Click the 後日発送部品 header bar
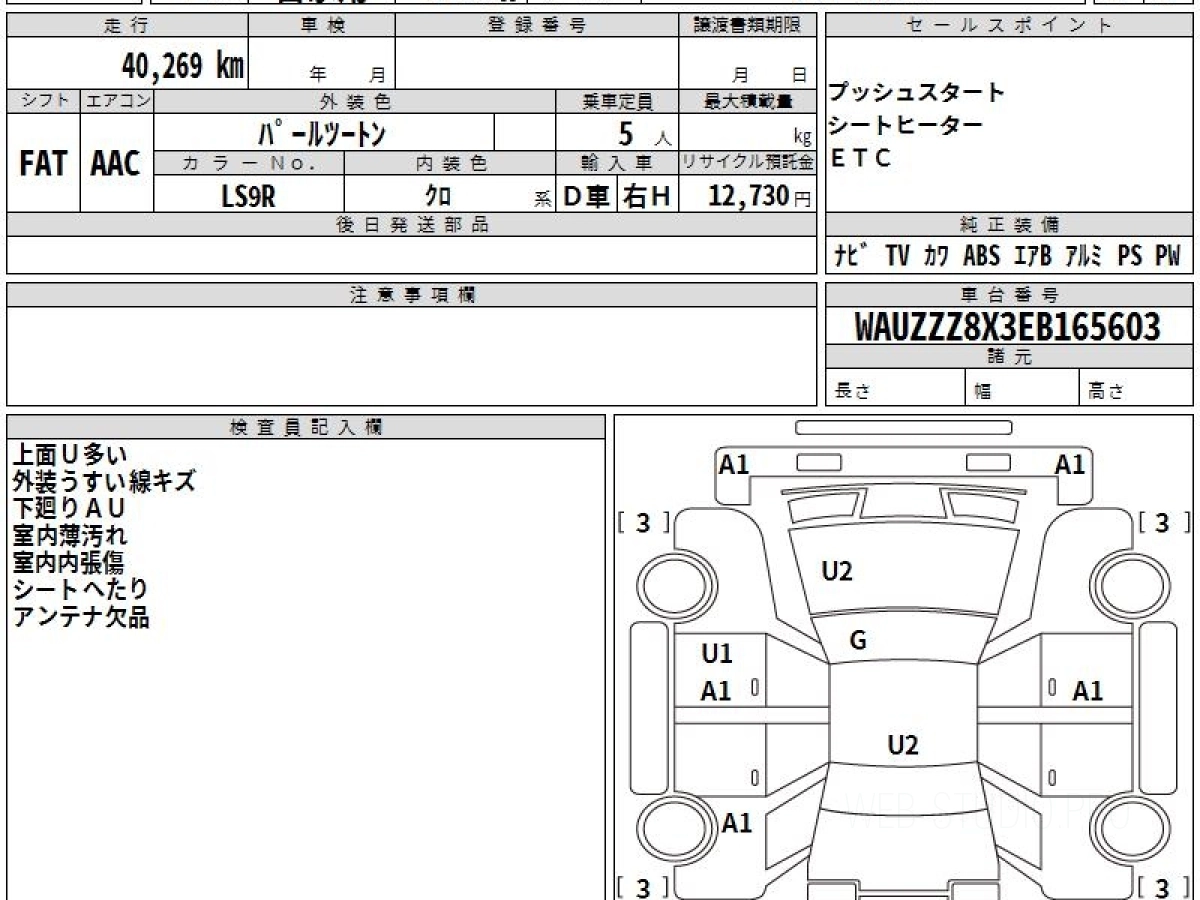The height and width of the screenshot is (900, 1200). [x=412, y=225]
